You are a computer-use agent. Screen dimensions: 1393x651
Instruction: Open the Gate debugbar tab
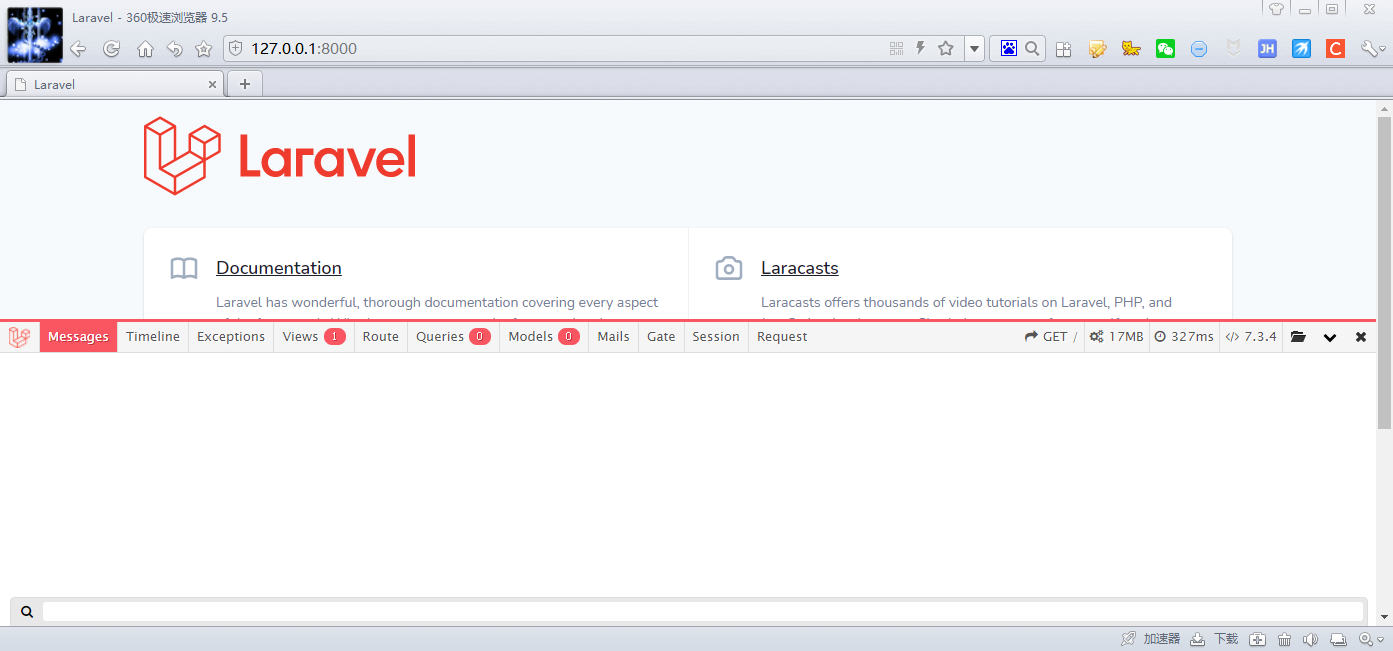tap(661, 337)
